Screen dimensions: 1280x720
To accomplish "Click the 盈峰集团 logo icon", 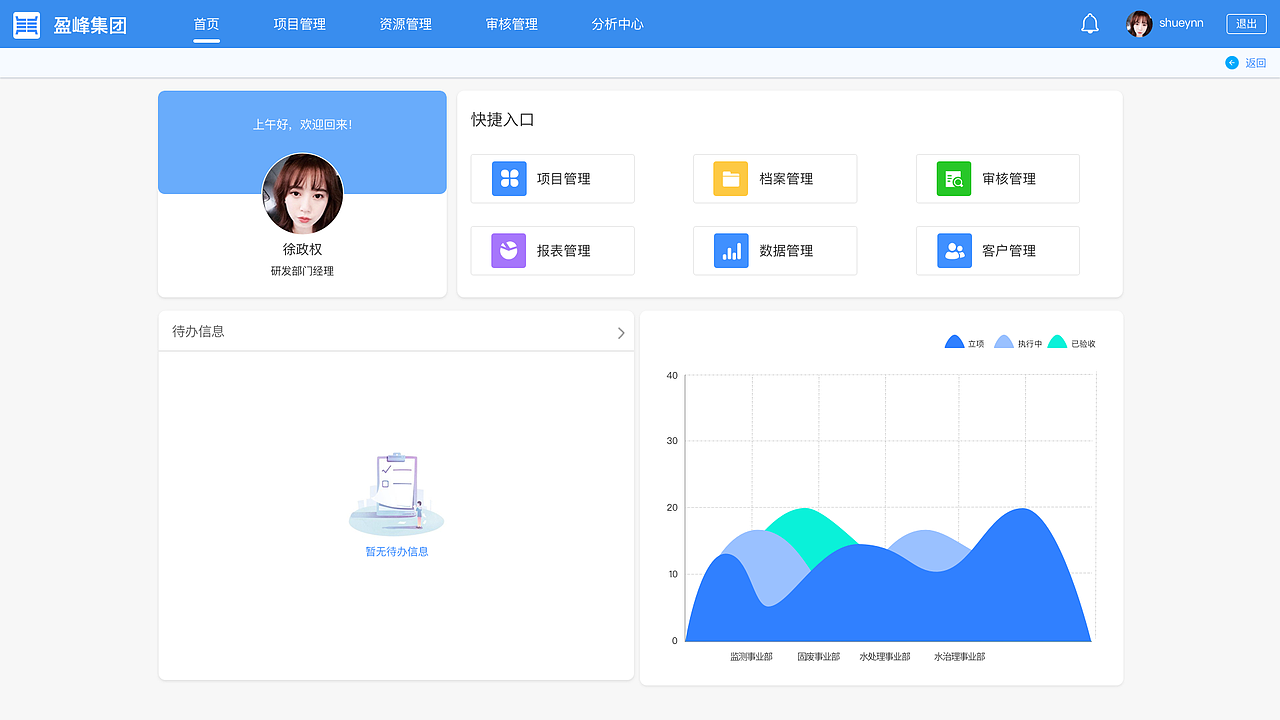I will coord(26,23).
